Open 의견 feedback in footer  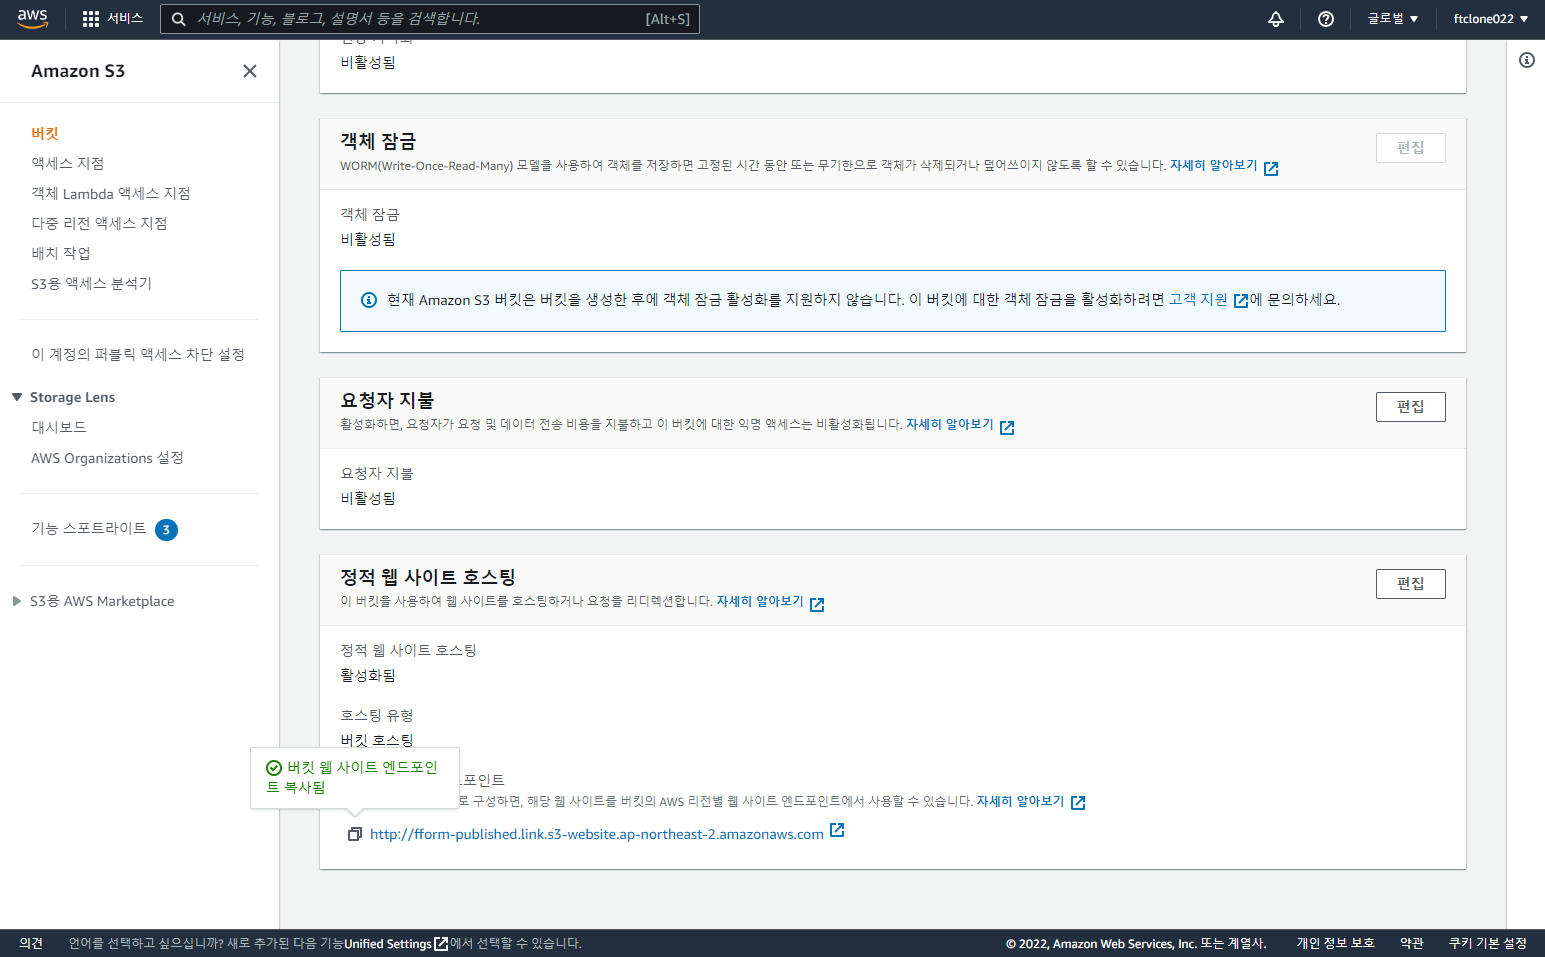click(31, 943)
